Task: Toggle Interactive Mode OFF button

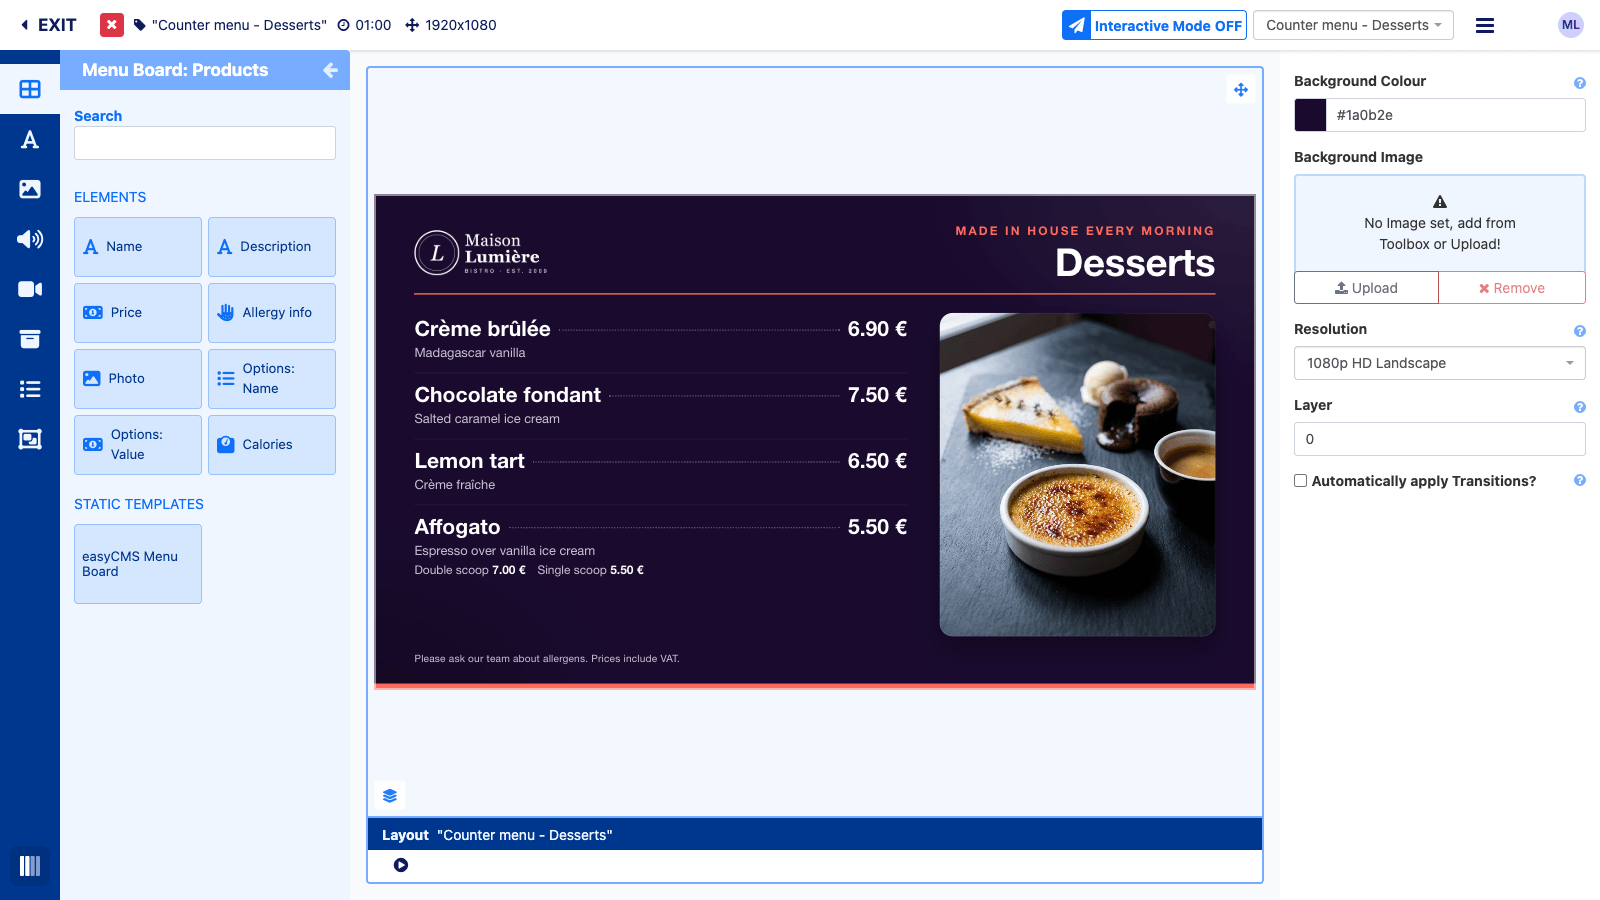Action: click(x=1154, y=25)
